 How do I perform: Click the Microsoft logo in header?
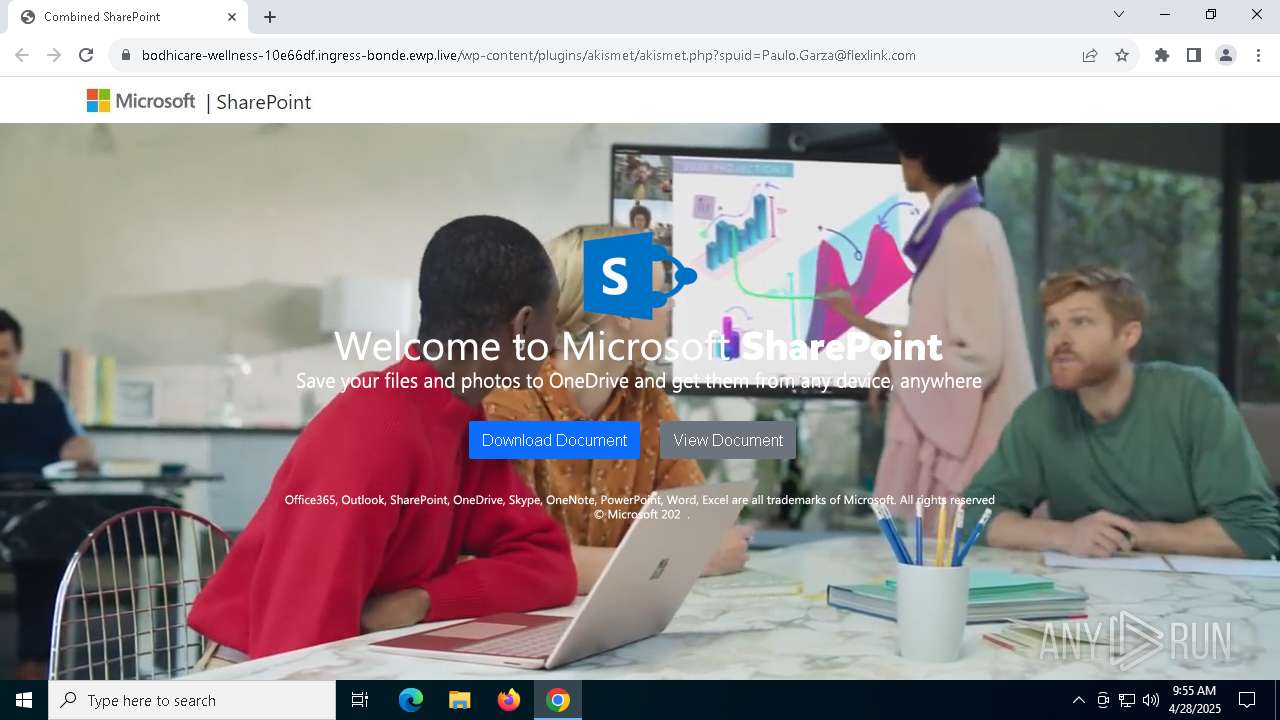(x=141, y=101)
